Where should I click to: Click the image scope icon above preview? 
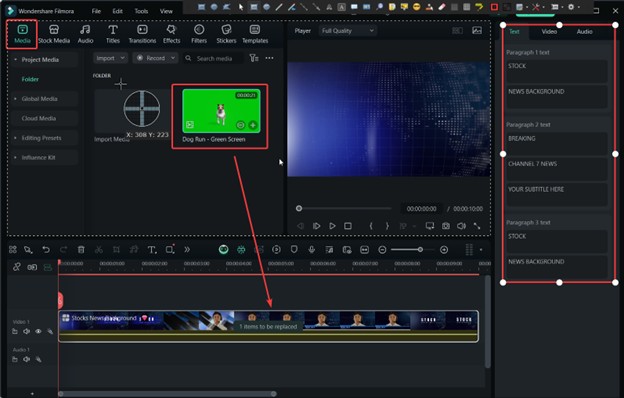pos(477,31)
